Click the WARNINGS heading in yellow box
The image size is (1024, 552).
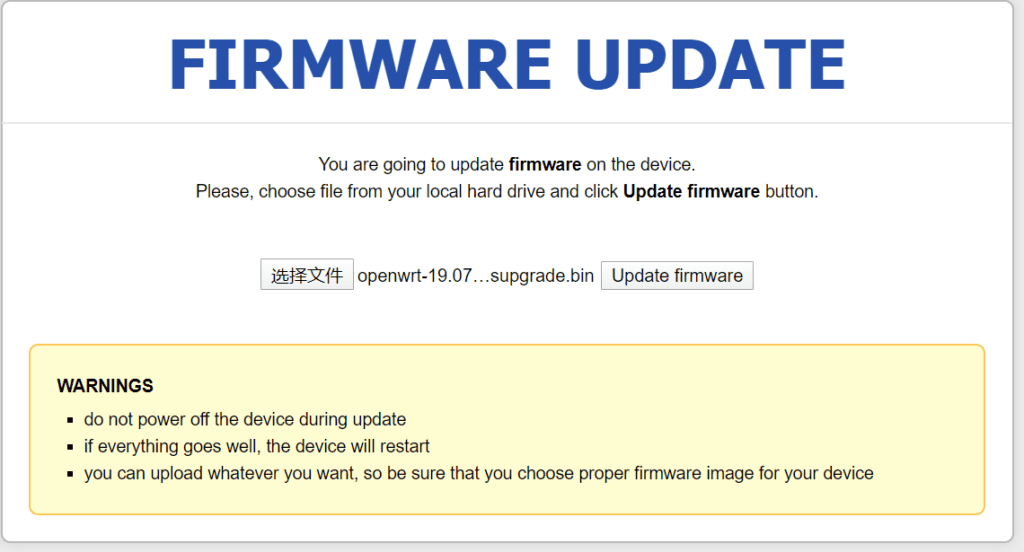pyautogui.click(x=105, y=385)
